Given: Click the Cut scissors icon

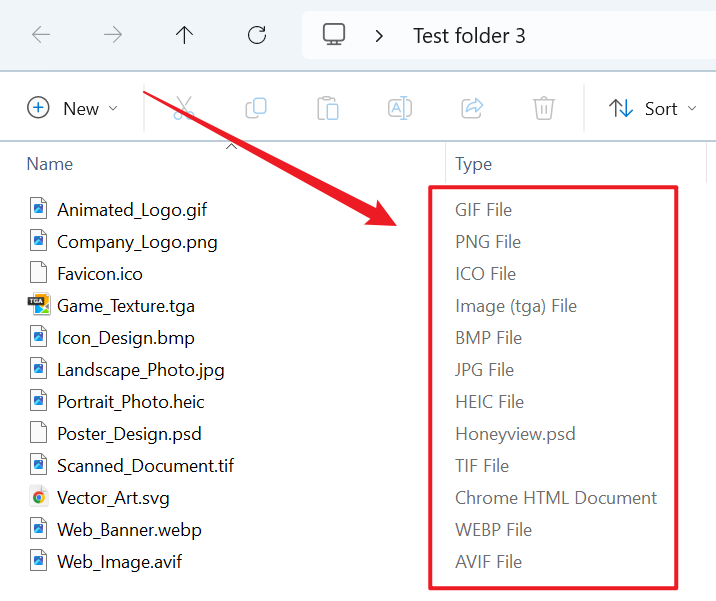Looking at the screenshot, I should tap(184, 108).
